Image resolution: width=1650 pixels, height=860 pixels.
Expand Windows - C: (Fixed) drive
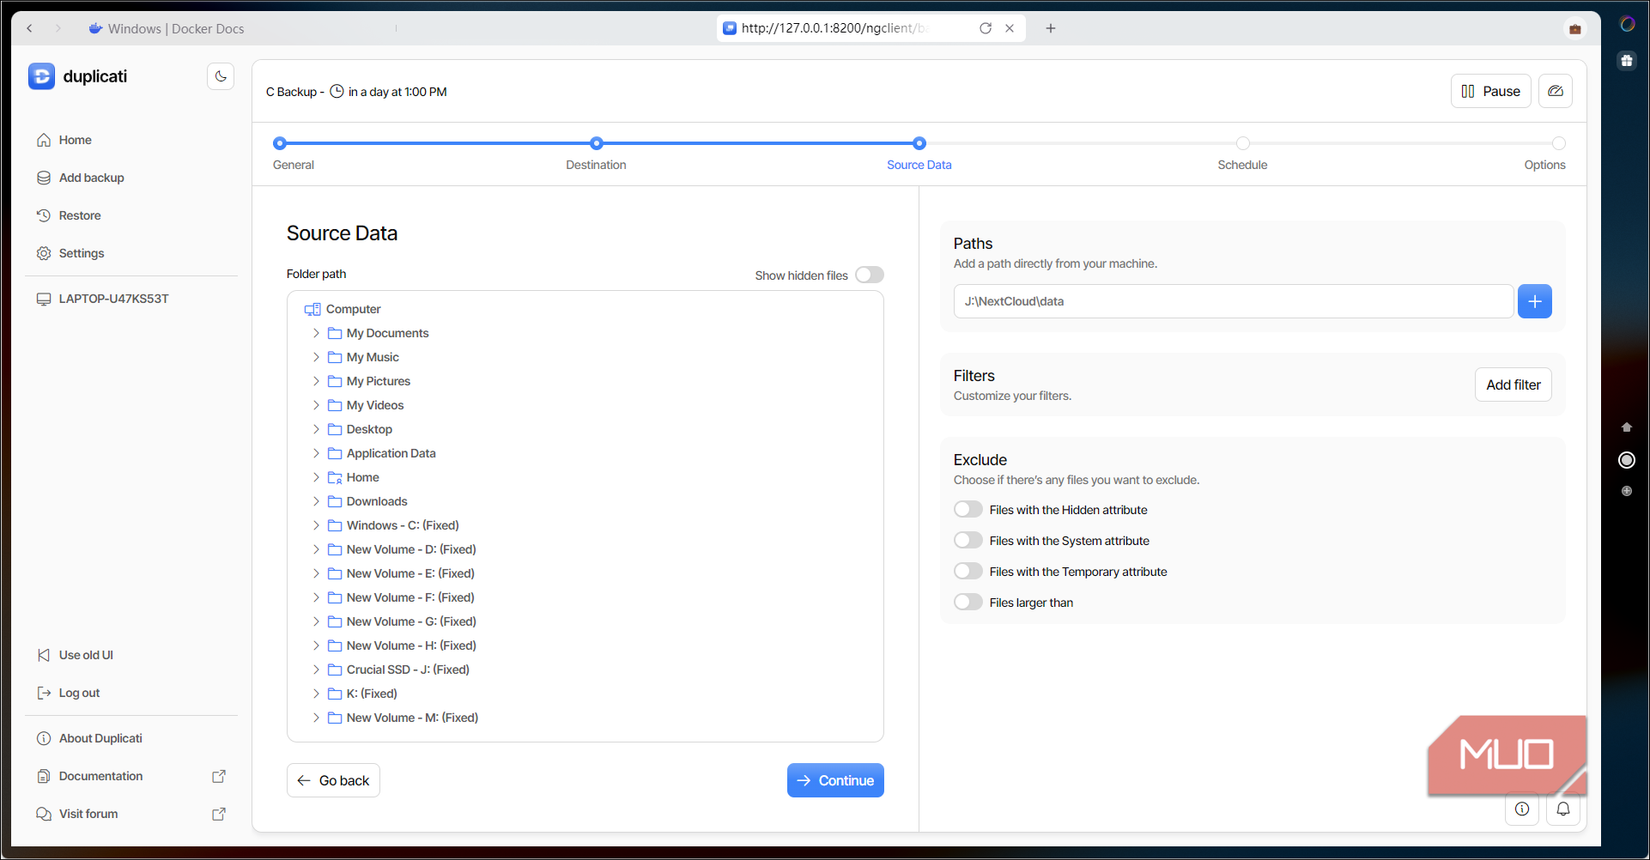click(x=316, y=525)
